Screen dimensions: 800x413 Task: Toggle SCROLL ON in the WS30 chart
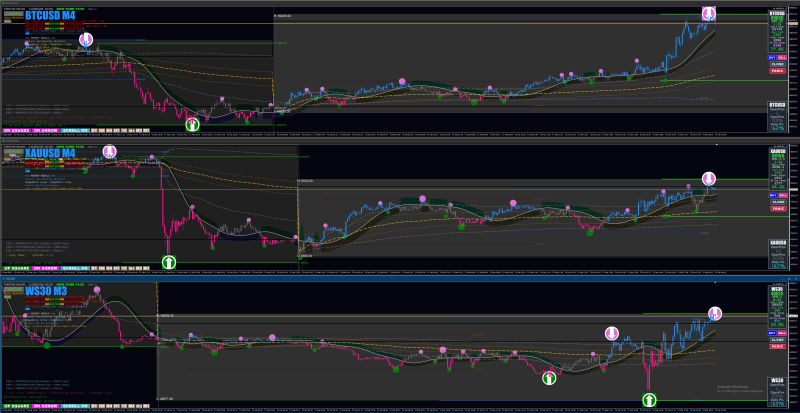pyautogui.click(x=75, y=406)
